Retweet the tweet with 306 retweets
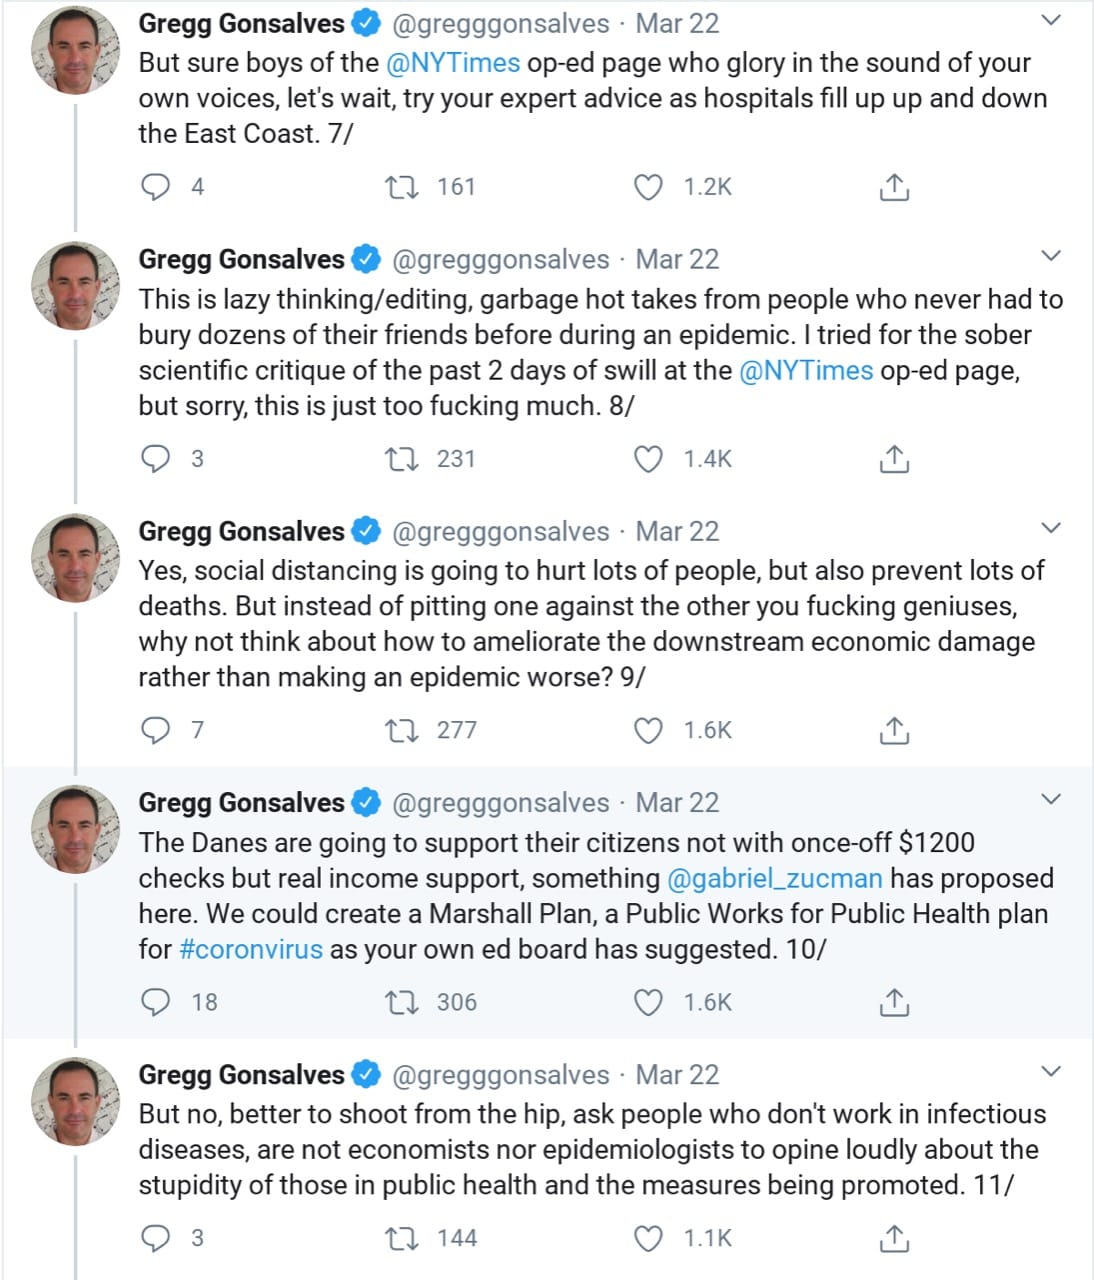 coord(402,1003)
